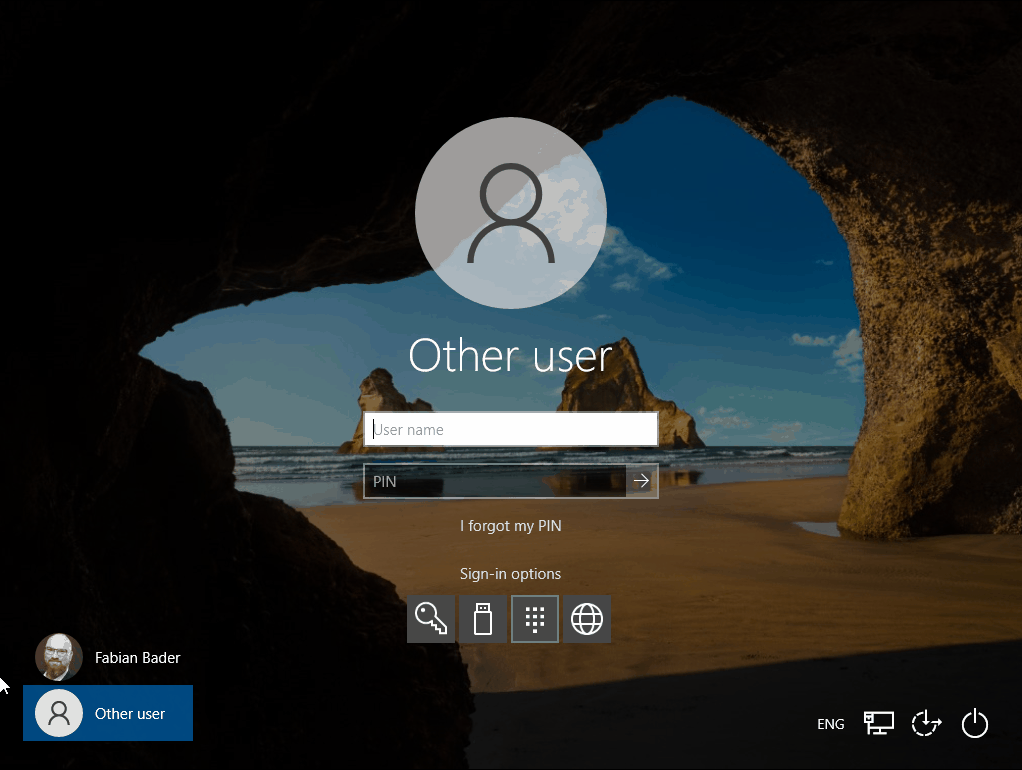Pick the web sign-in globe option
The image size is (1022, 770).
(x=586, y=618)
